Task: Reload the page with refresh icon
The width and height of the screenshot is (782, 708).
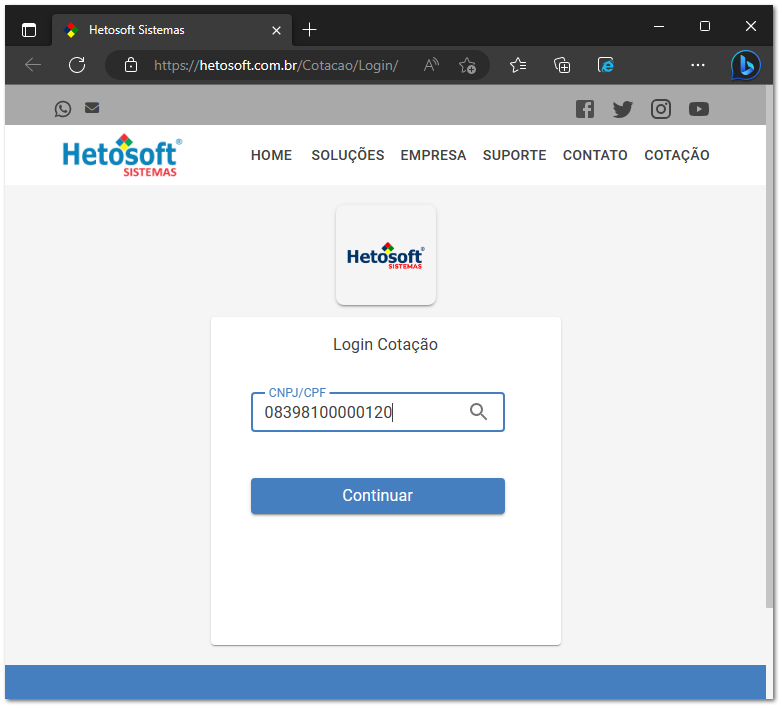Action: 77,65
